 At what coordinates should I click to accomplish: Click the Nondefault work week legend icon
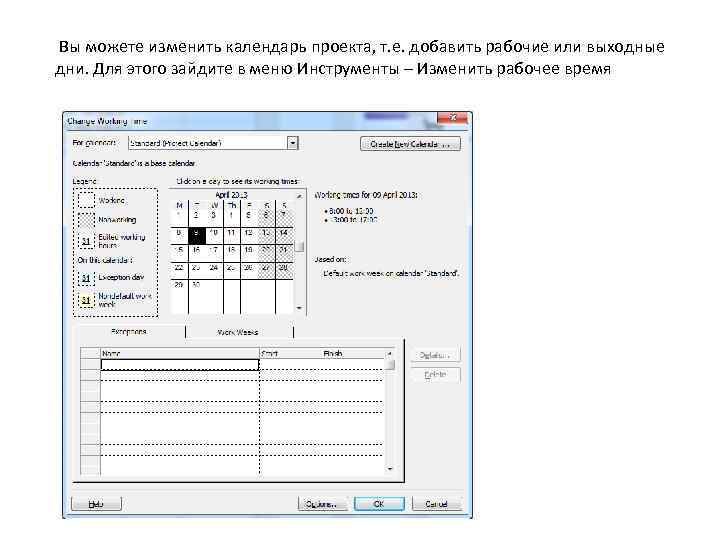86,300
